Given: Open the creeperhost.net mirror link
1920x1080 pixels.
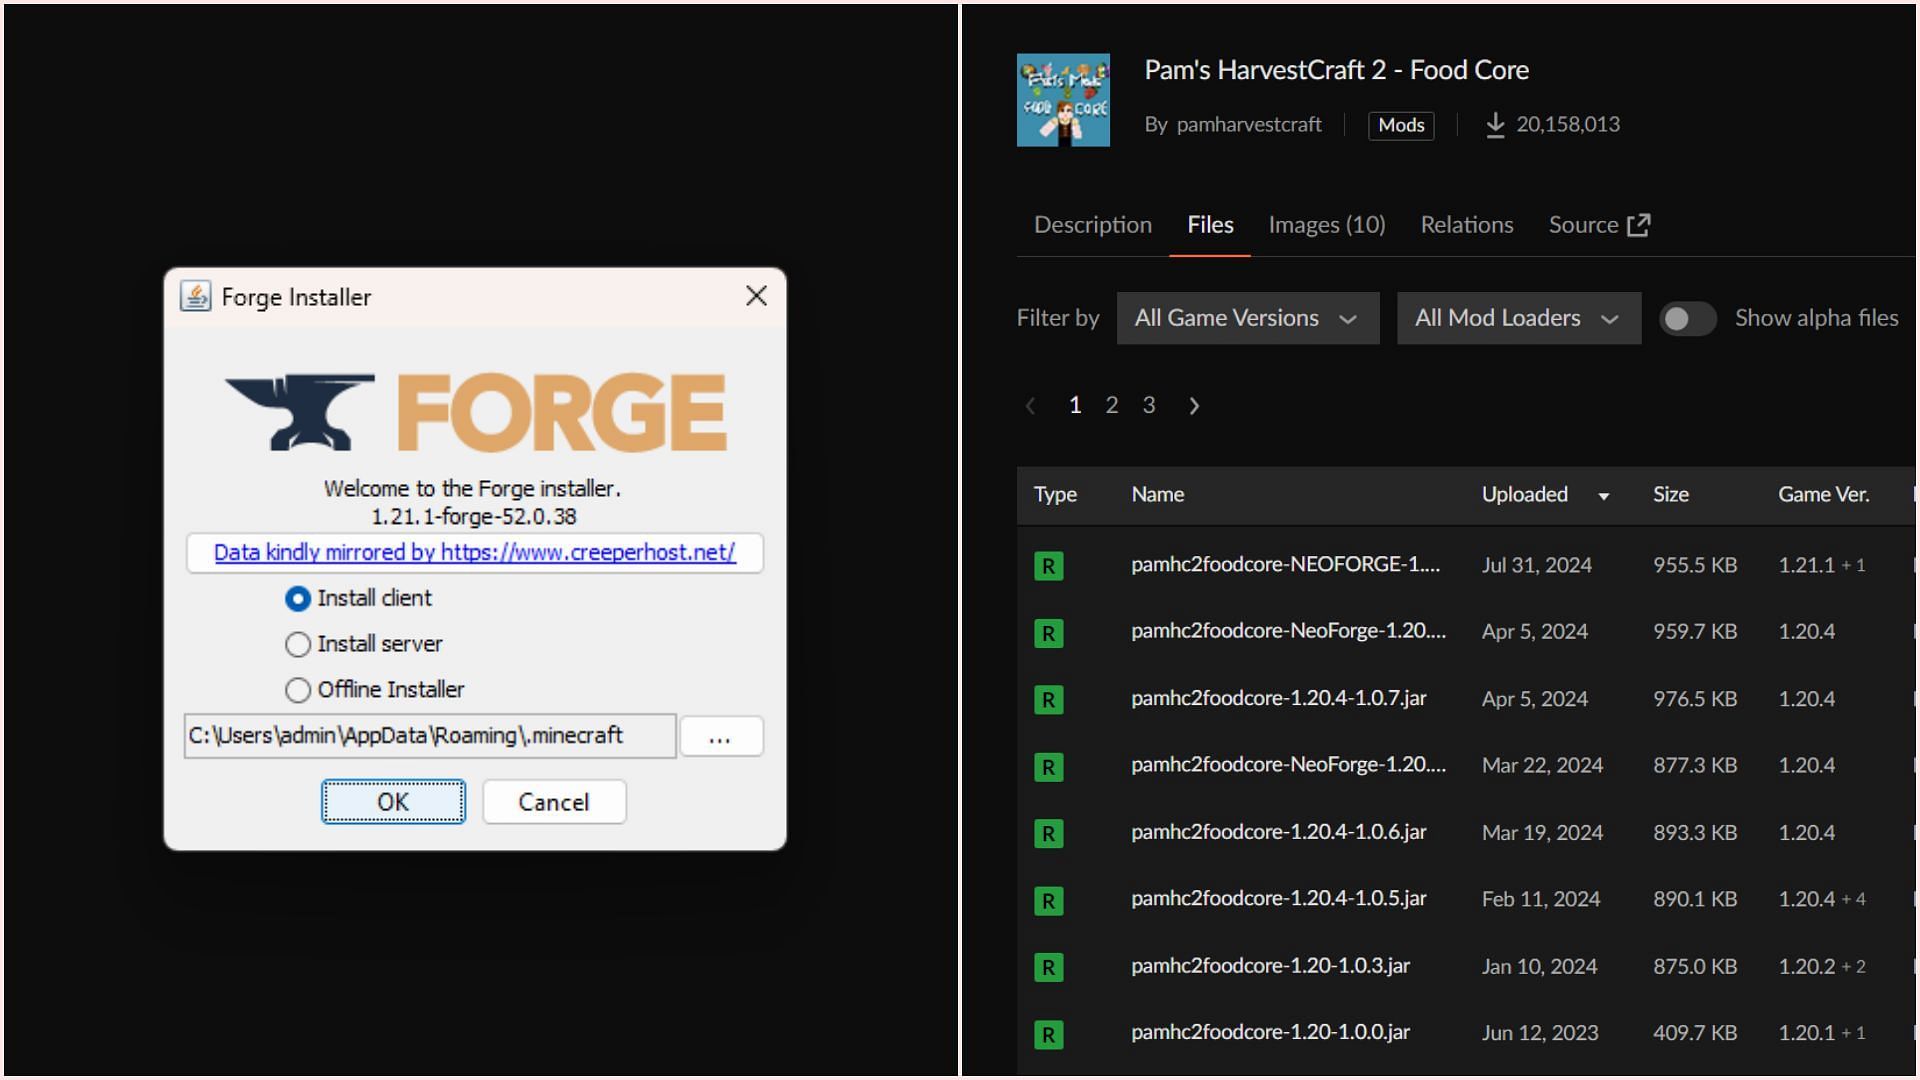Looking at the screenshot, I should (475, 553).
